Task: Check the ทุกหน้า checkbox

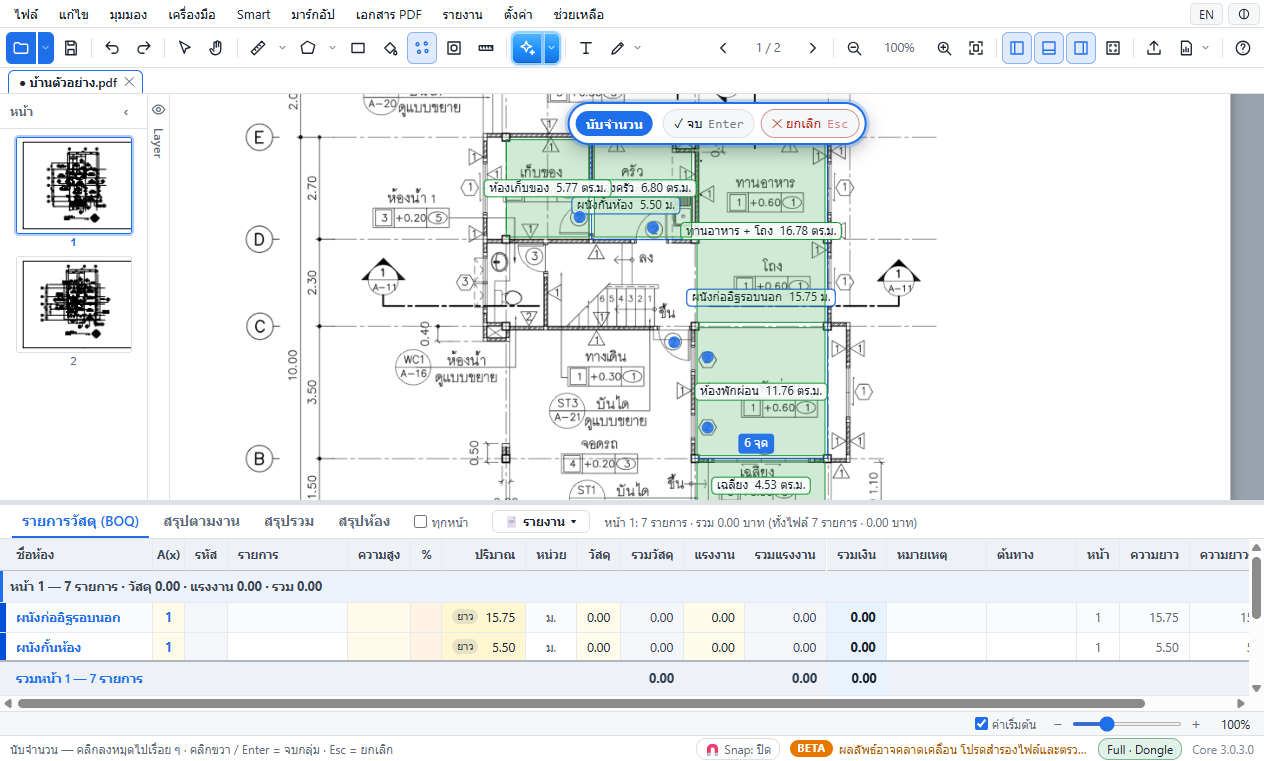Action: pyautogui.click(x=421, y=522)
